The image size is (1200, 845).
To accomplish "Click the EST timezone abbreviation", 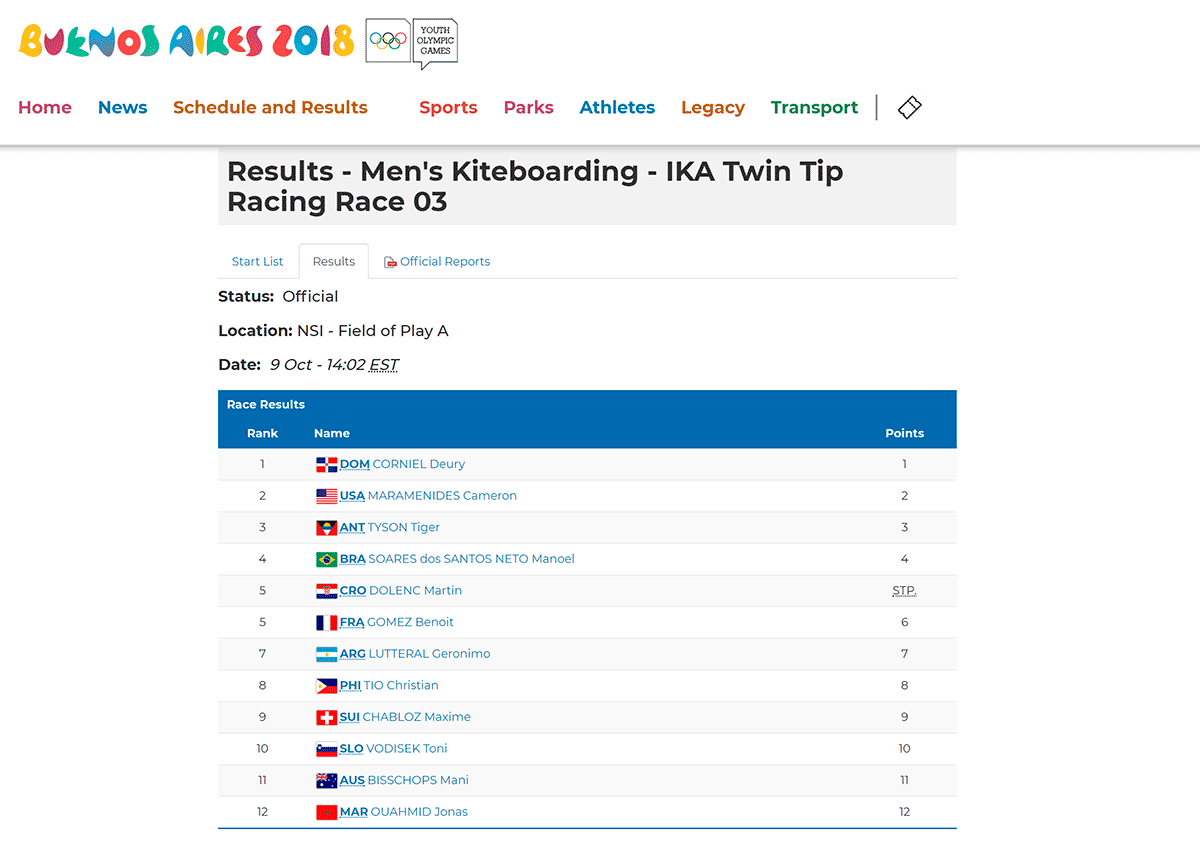I will click(384, 365).
